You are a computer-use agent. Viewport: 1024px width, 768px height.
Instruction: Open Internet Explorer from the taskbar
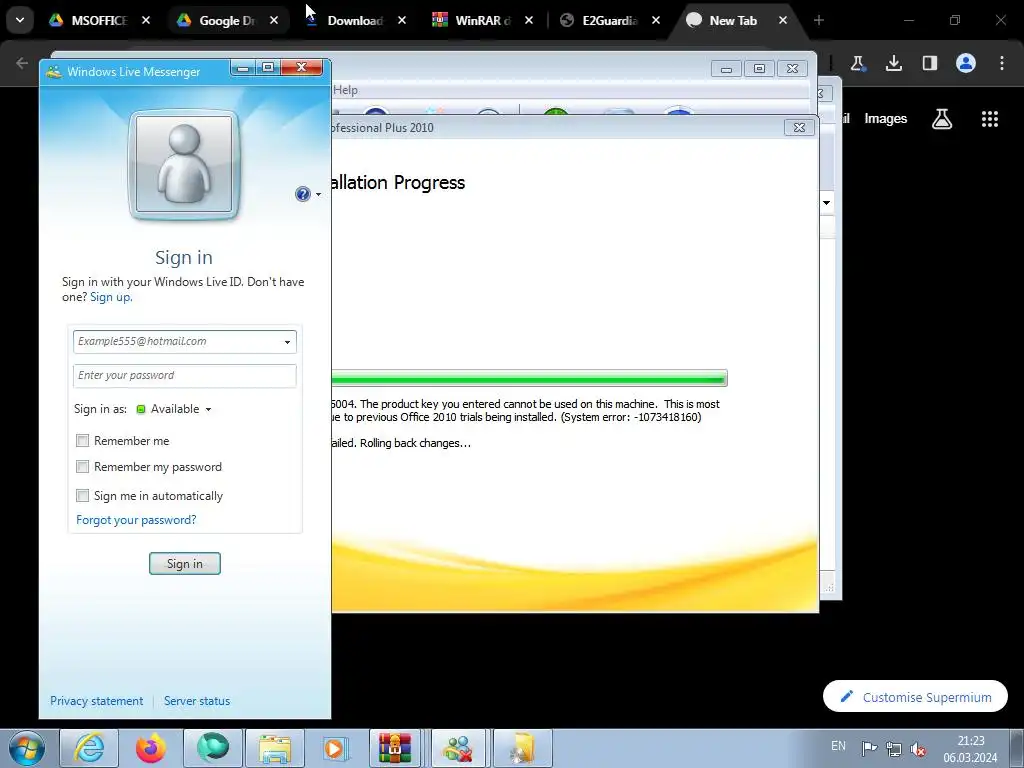click(89, 748)
